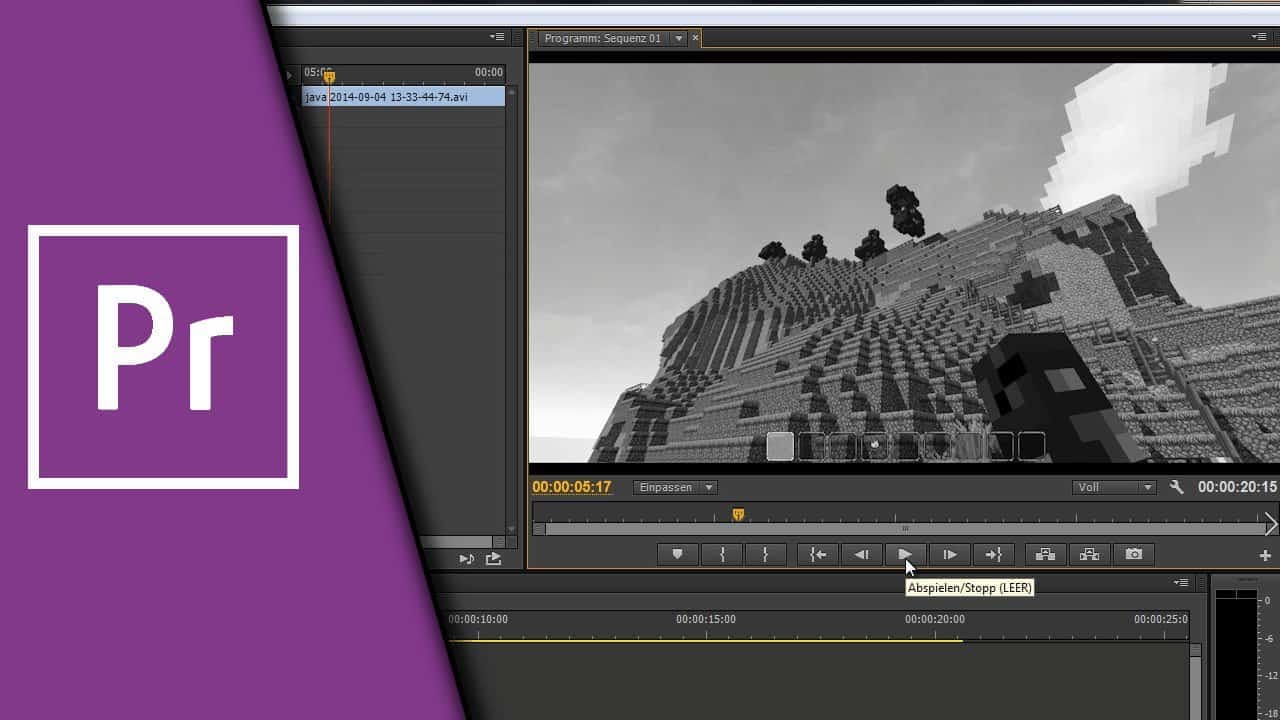Open the left source panel menu

[497, 37]
